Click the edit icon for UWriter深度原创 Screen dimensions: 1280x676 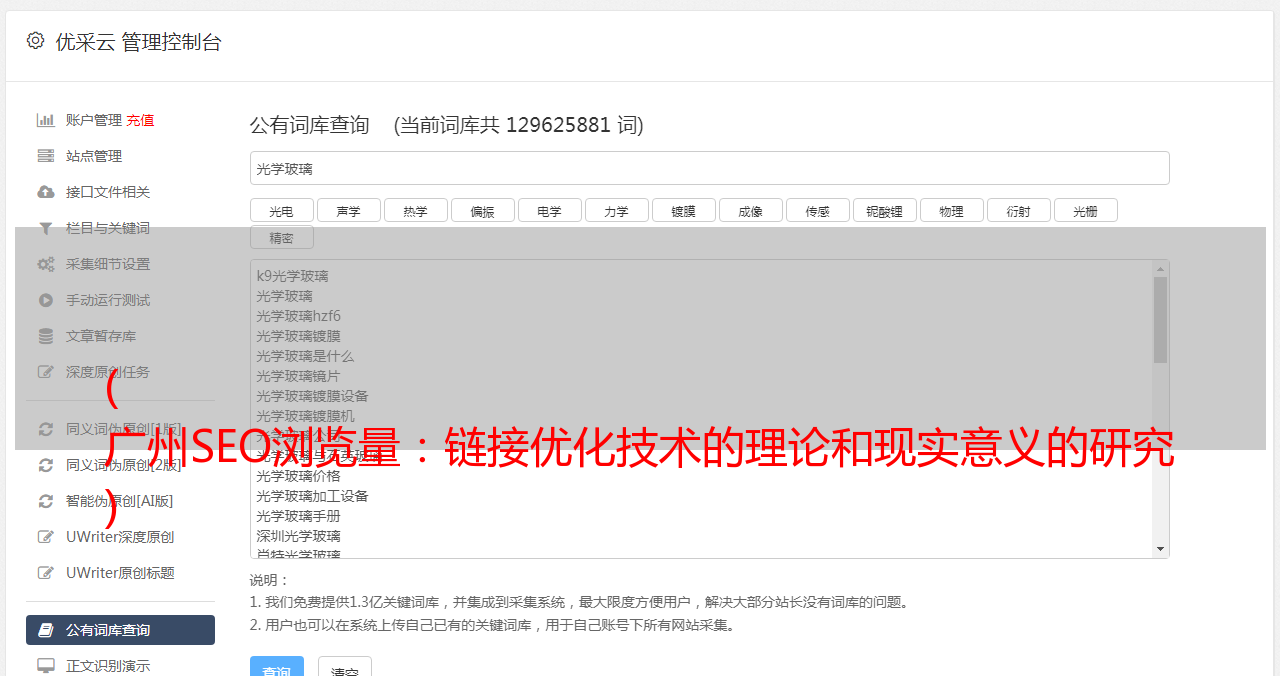pyautogui.click(x=46, y=537)
